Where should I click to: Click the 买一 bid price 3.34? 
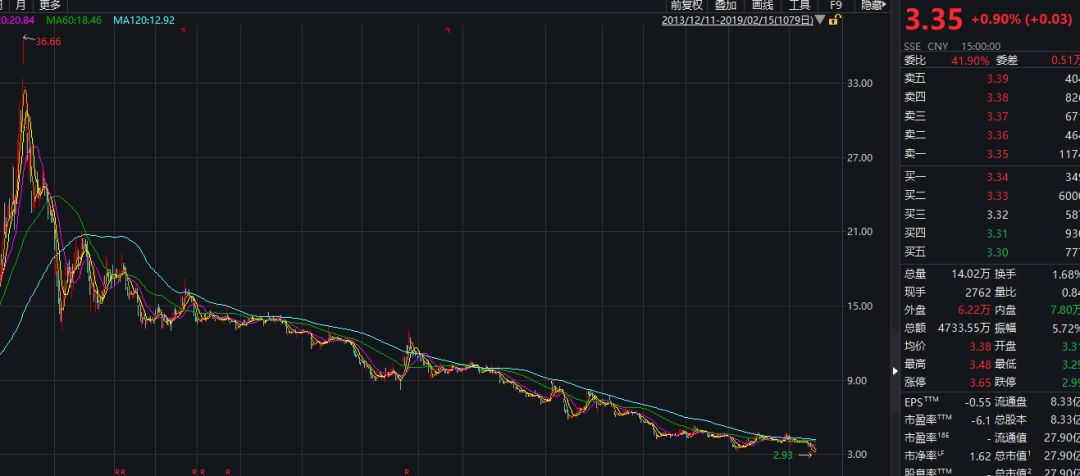997,178
